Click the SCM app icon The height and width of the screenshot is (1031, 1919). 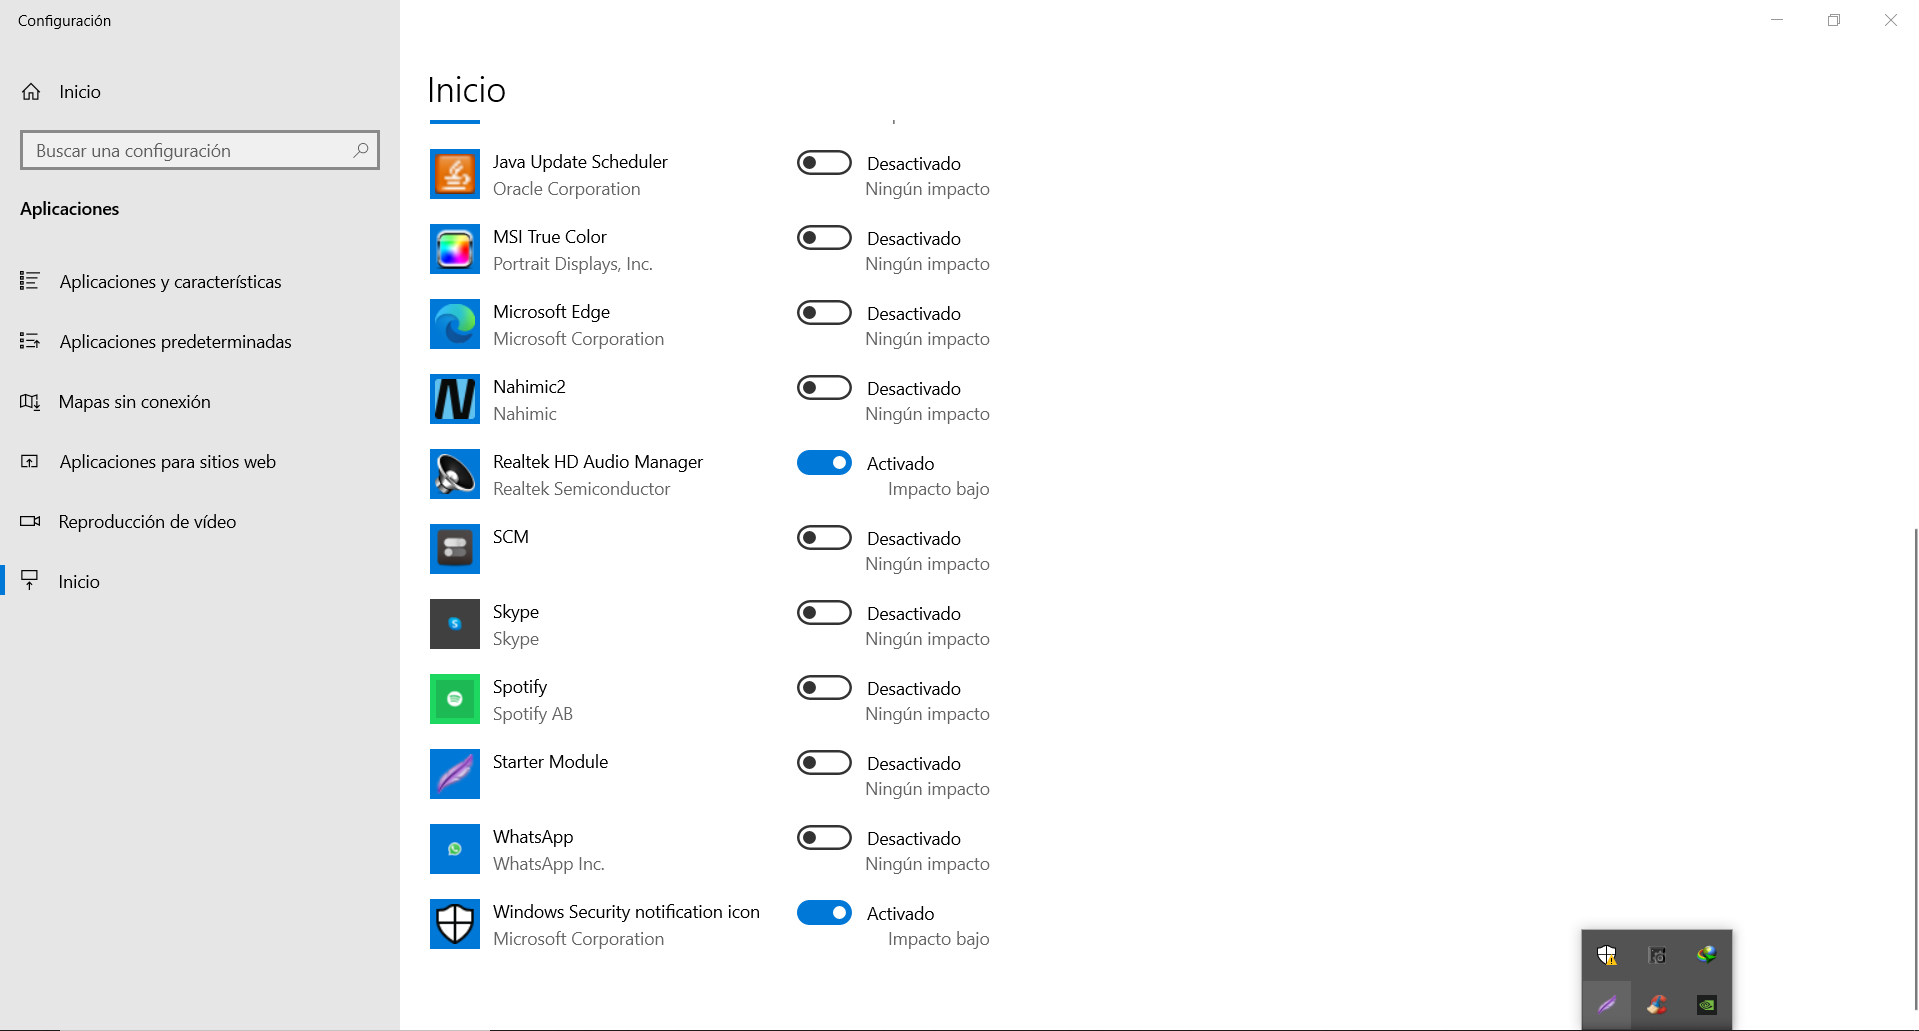pyautogui.click(x=455, y=549)
